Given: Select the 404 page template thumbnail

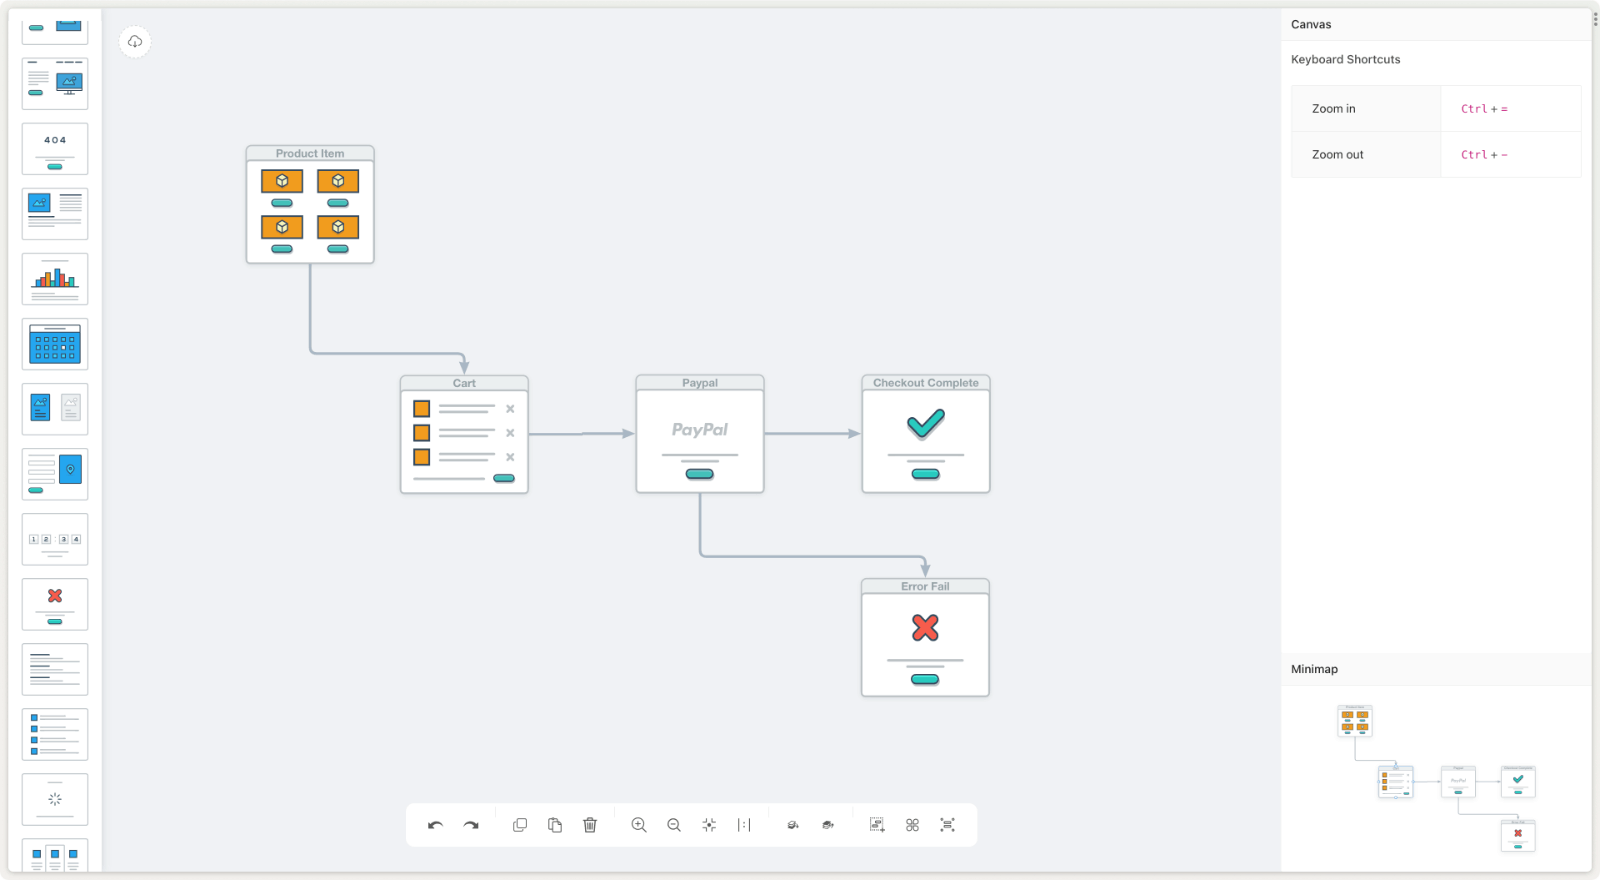Looking at the screenshot, I should 55,149.
